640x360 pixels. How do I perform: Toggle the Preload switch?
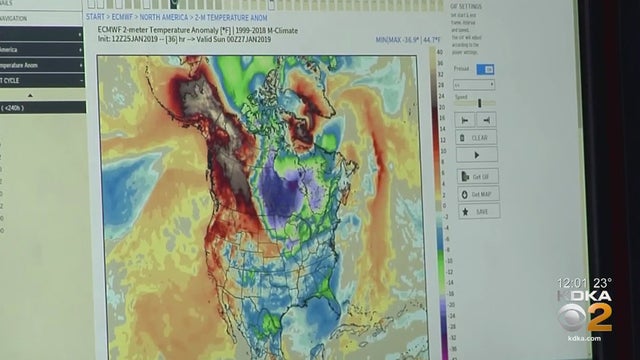pyautogui.click(x=485, y=69)
